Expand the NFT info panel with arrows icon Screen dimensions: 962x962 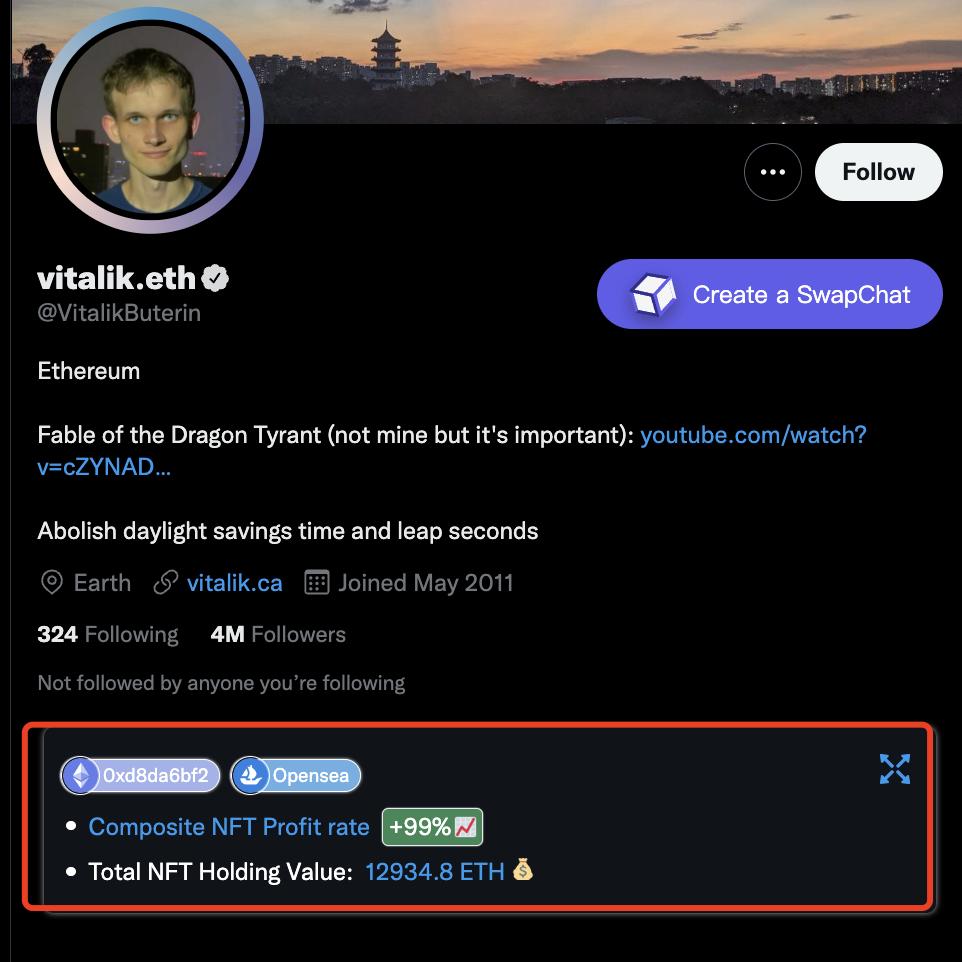894,769
